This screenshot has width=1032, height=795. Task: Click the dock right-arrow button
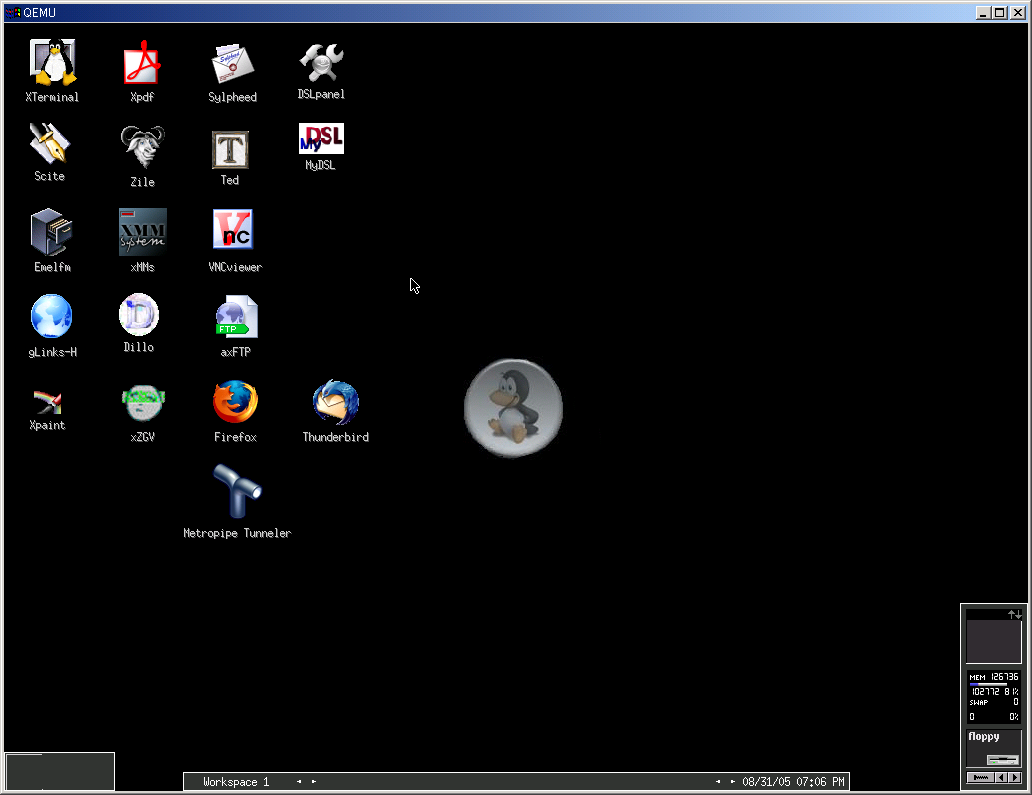click(1015, 777)
